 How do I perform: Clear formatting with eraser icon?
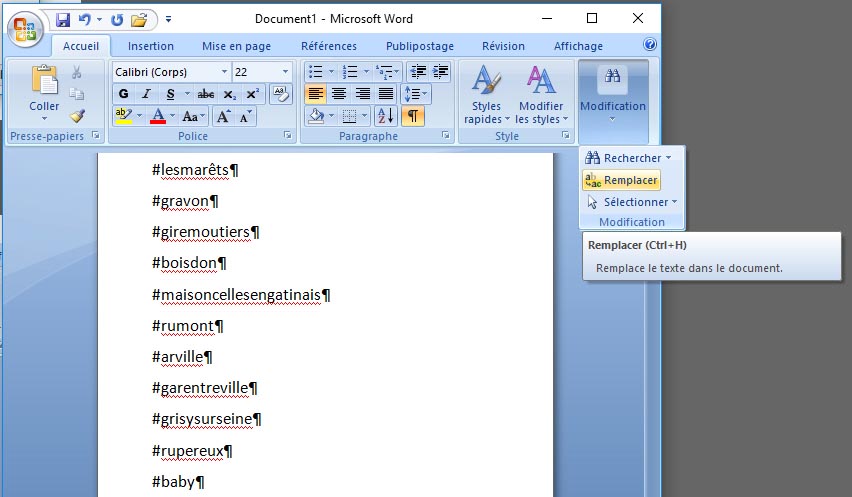280,94
